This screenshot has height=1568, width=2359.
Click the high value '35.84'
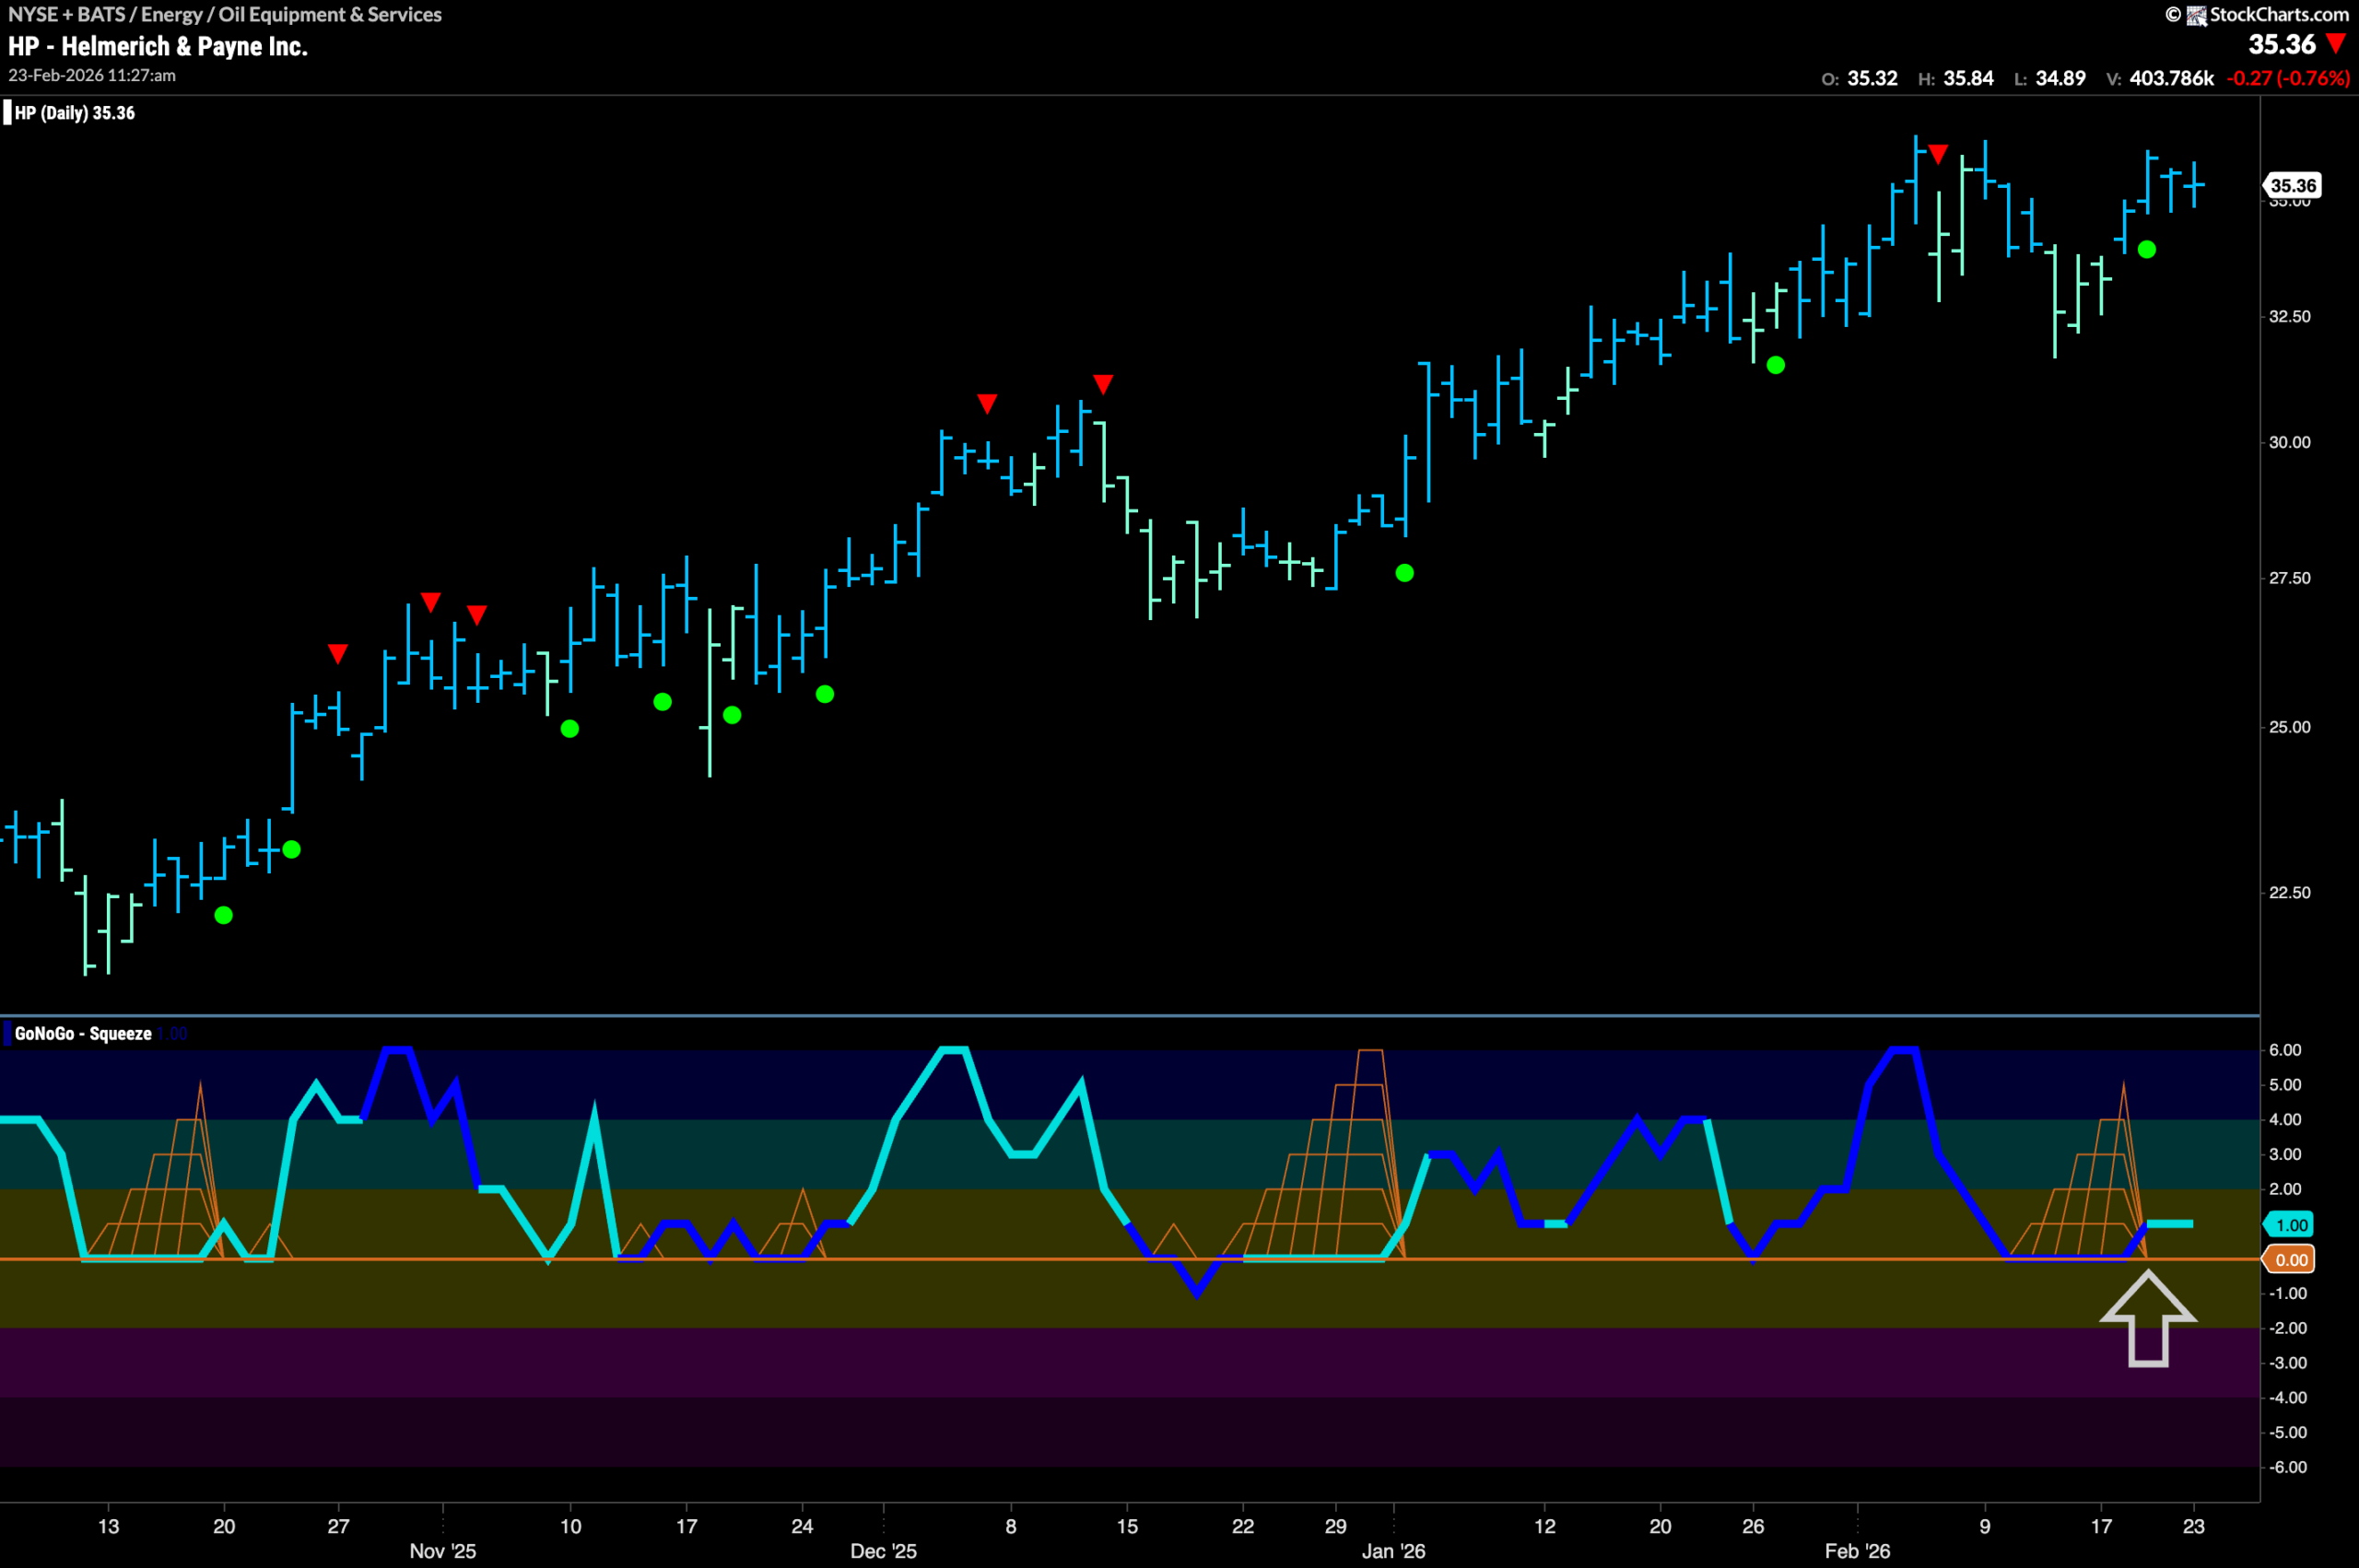(x=1968, y=78)
